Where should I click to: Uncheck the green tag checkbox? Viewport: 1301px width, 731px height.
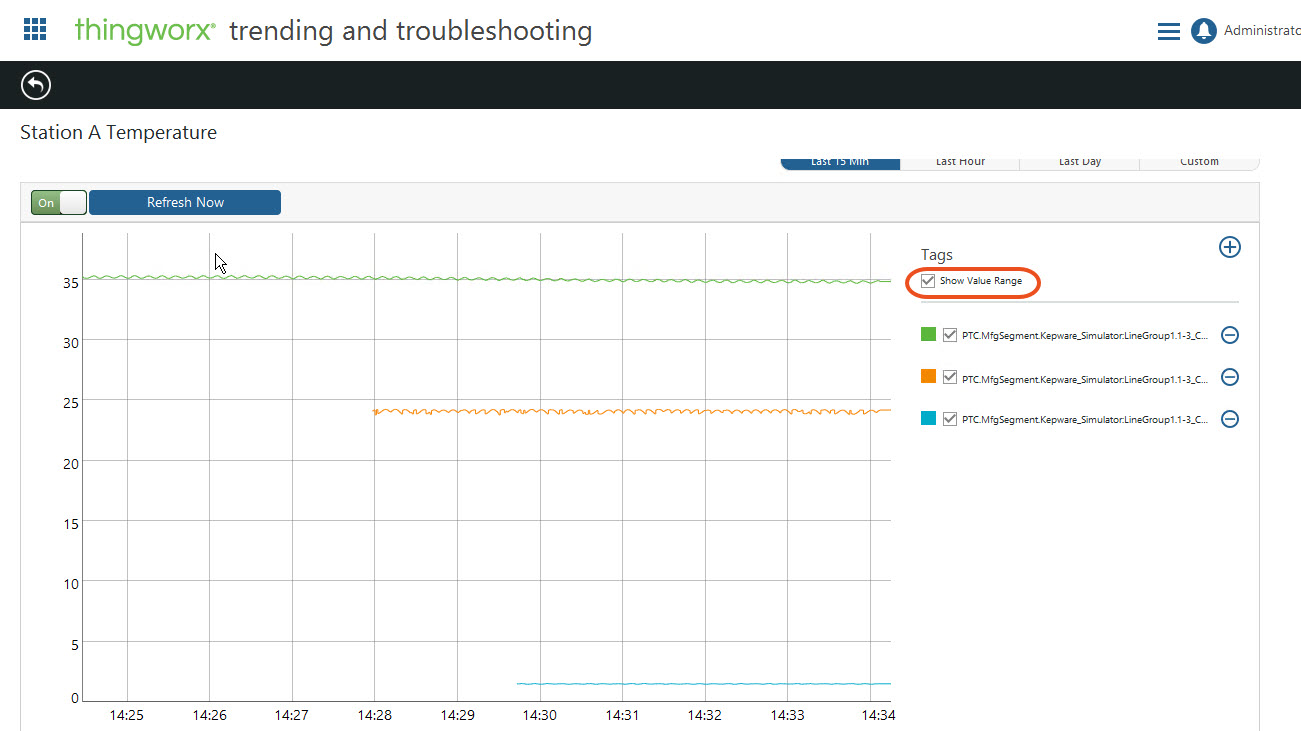point(949,335)
